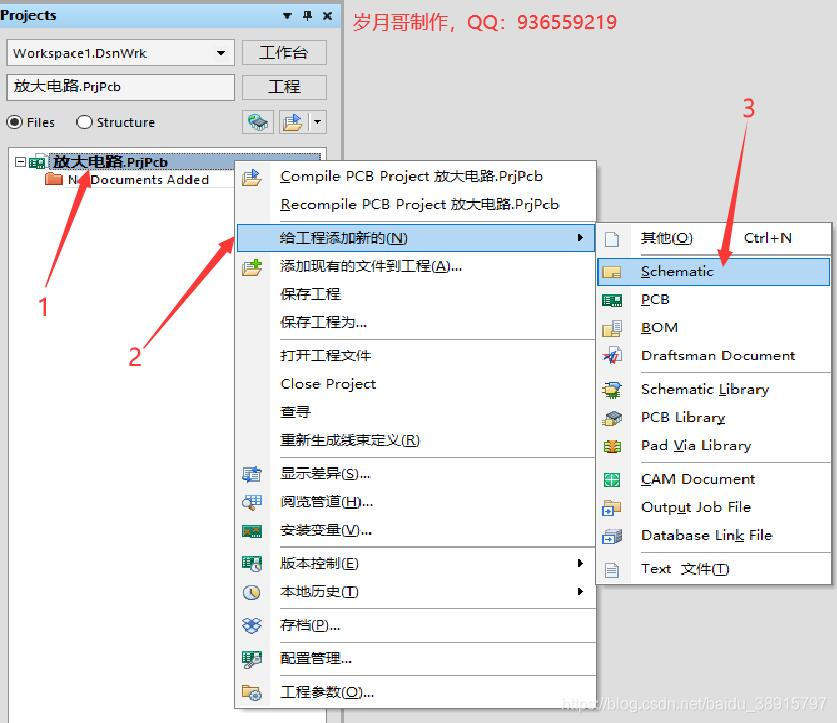Click the Schematic Library icon

click(612, 390)
